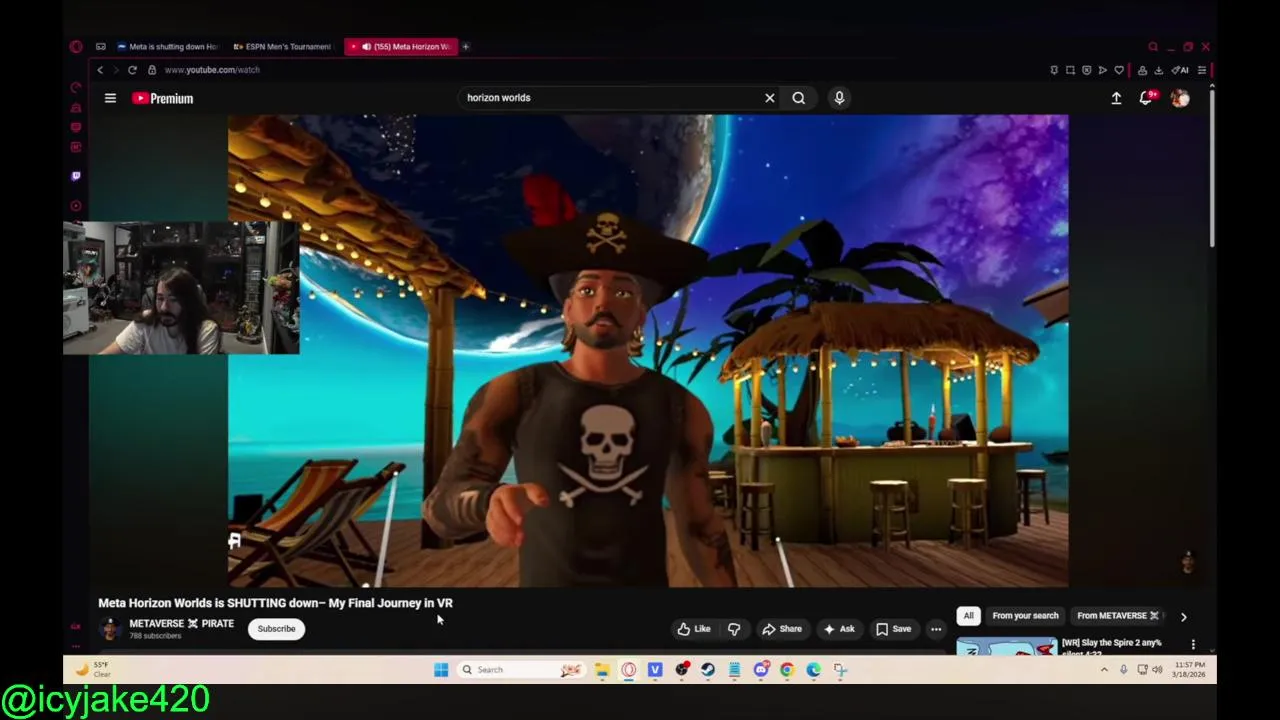Save the video to a playlist
Viewport: 1280px width, 720px height.
click(894, 629)
